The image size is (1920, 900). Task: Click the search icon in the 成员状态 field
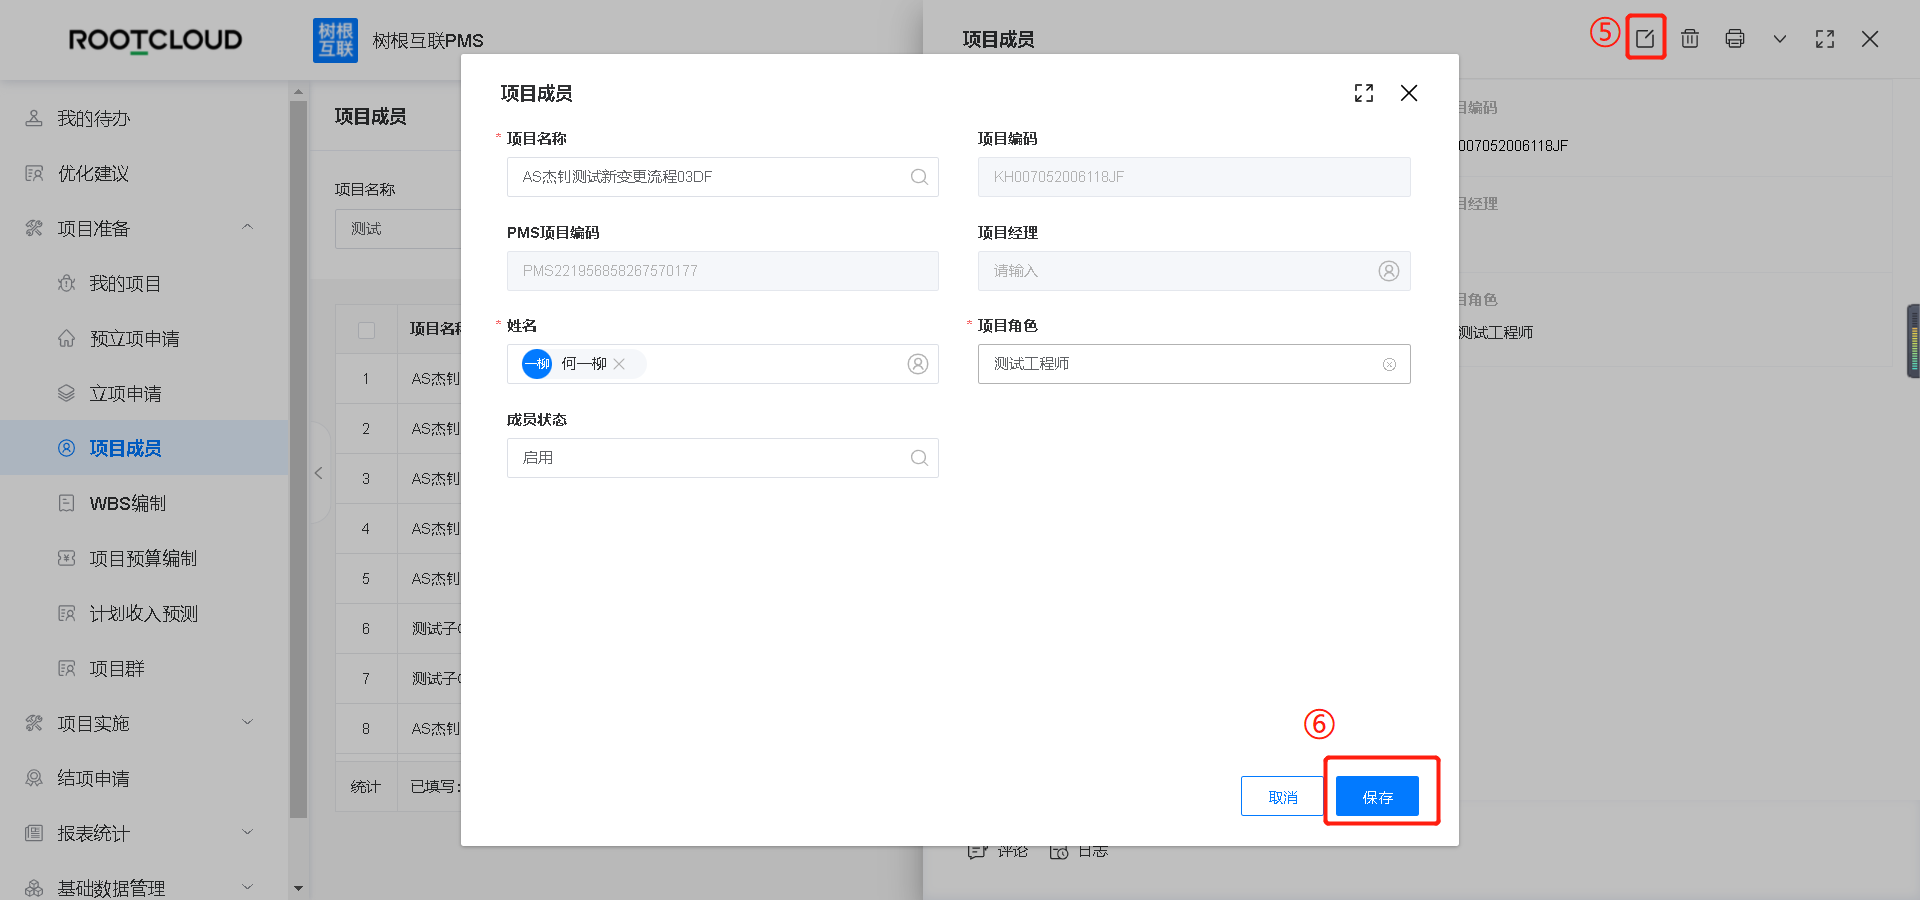coord(919,458)
